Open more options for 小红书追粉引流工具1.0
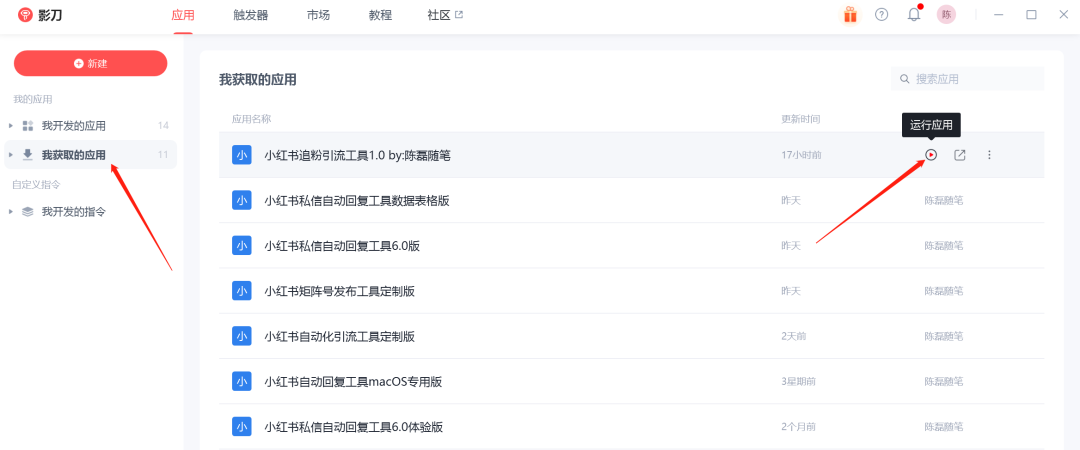This screenshot has height=450, width=1080. click(989, 155)
